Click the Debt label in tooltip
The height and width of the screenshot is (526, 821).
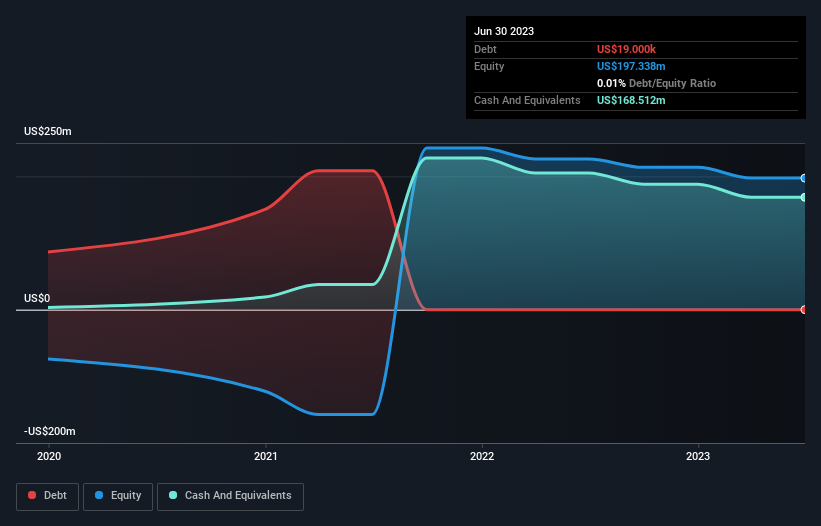[x=485, y=49]
